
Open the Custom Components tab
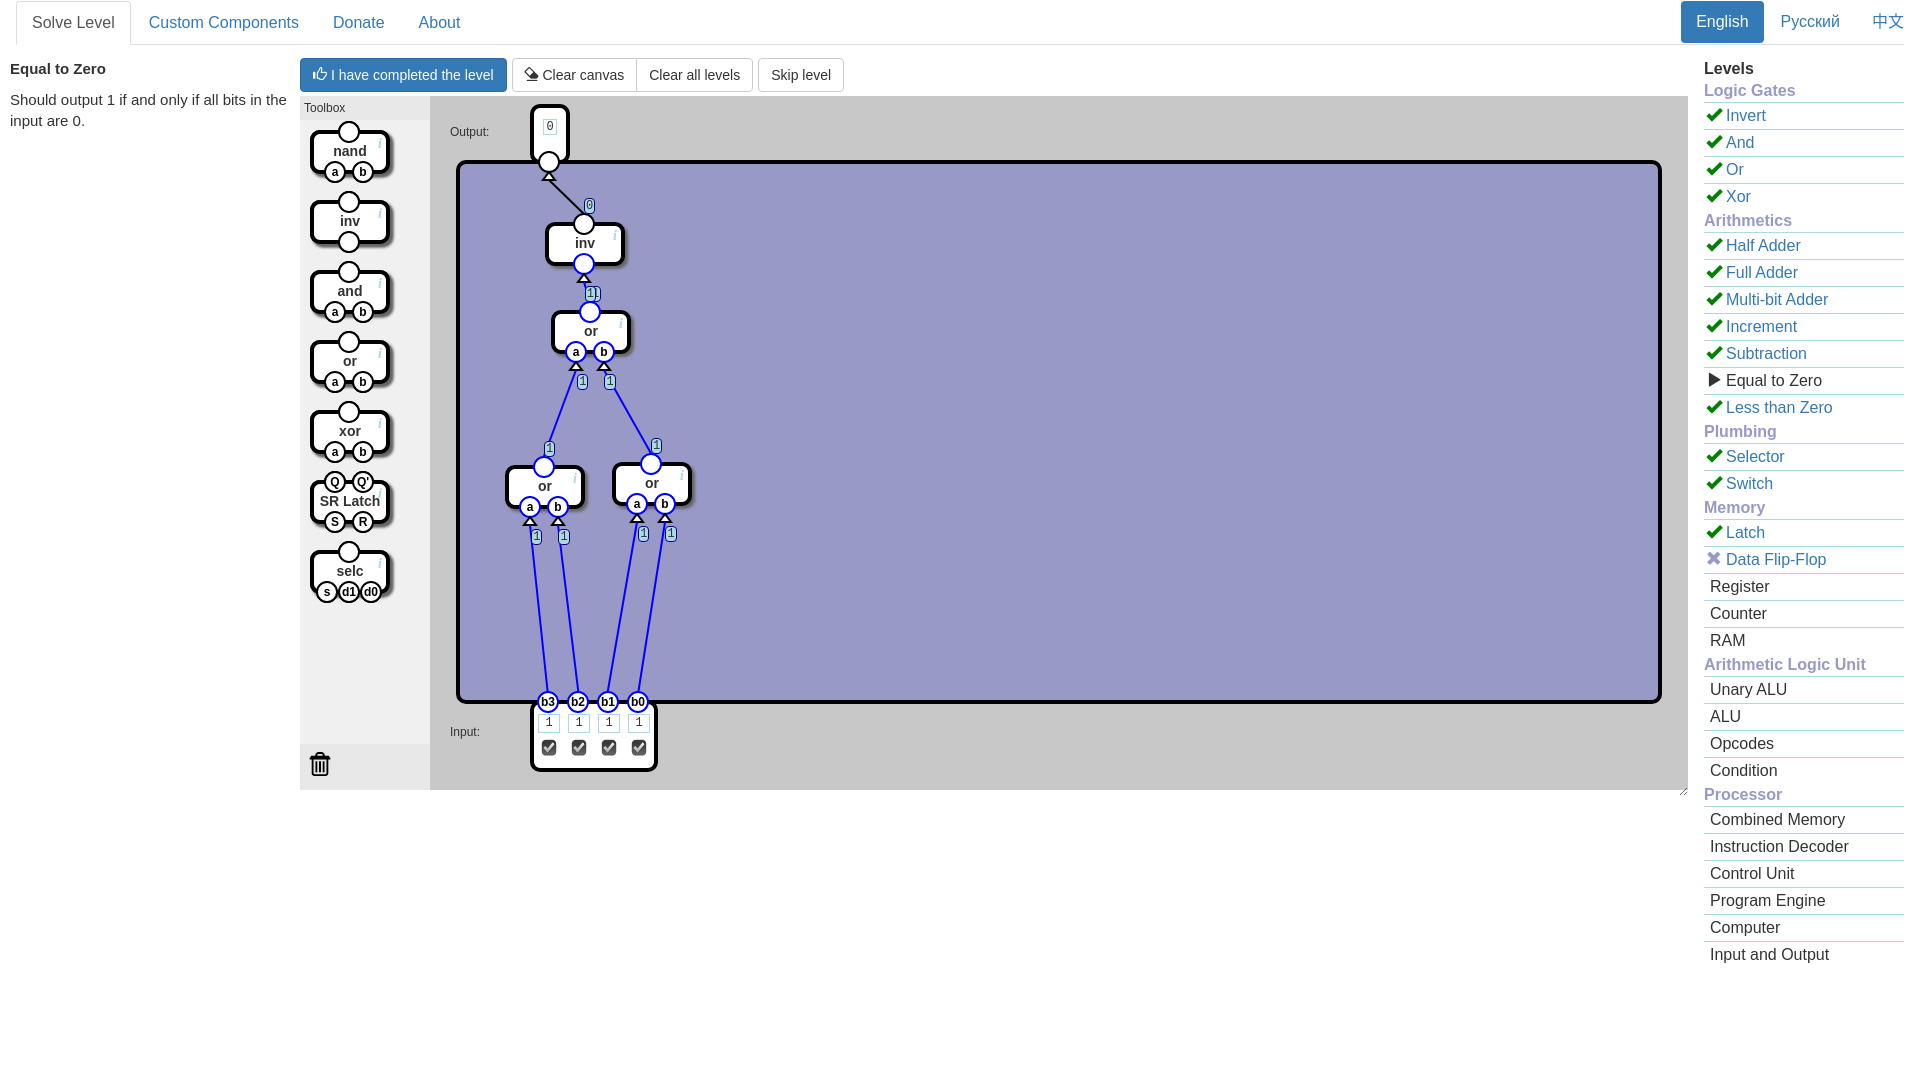click(224, 23)
